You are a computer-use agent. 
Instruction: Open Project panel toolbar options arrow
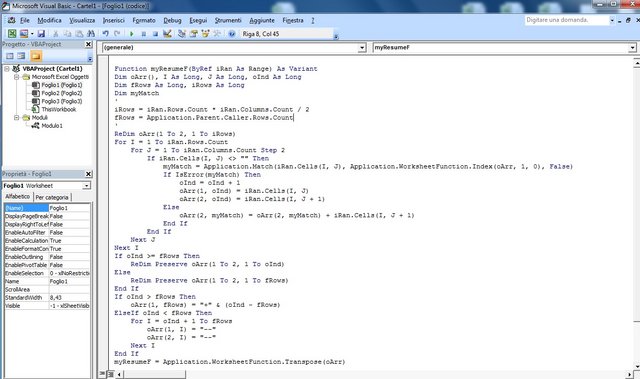(90, 59)
